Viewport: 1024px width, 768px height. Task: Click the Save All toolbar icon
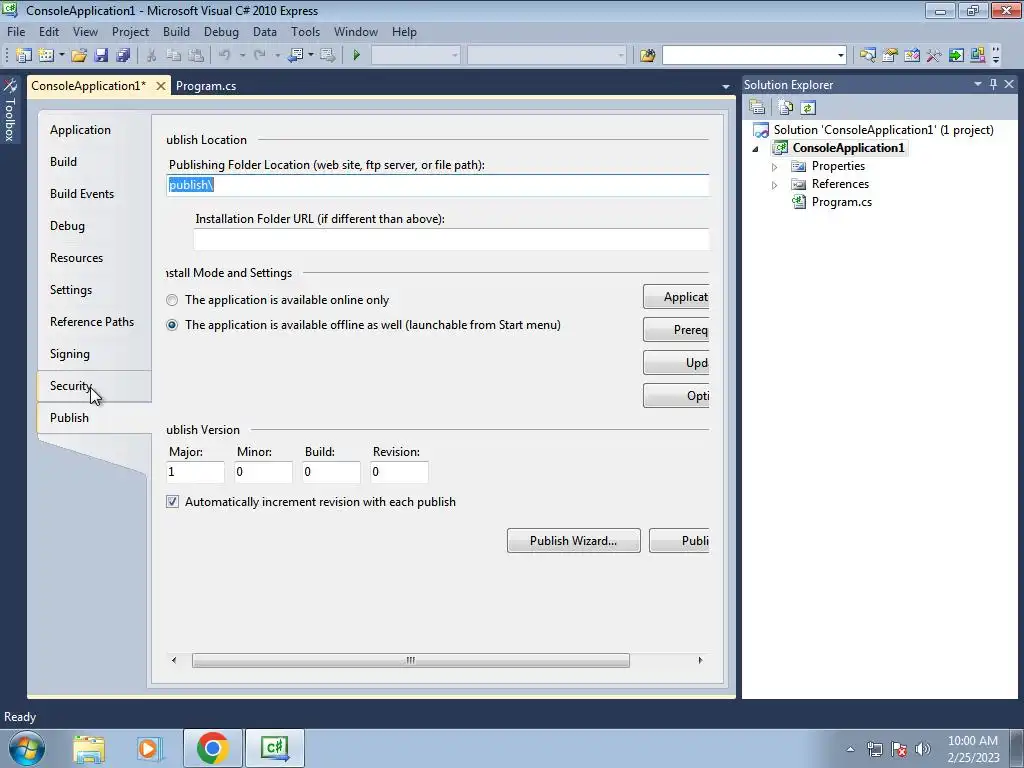(123, 55)
